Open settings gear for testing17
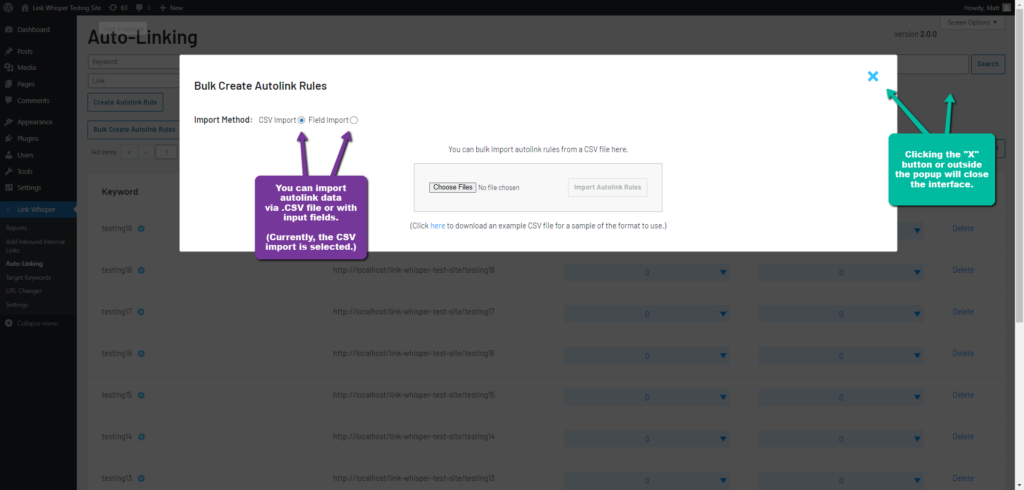 point(141,312)
